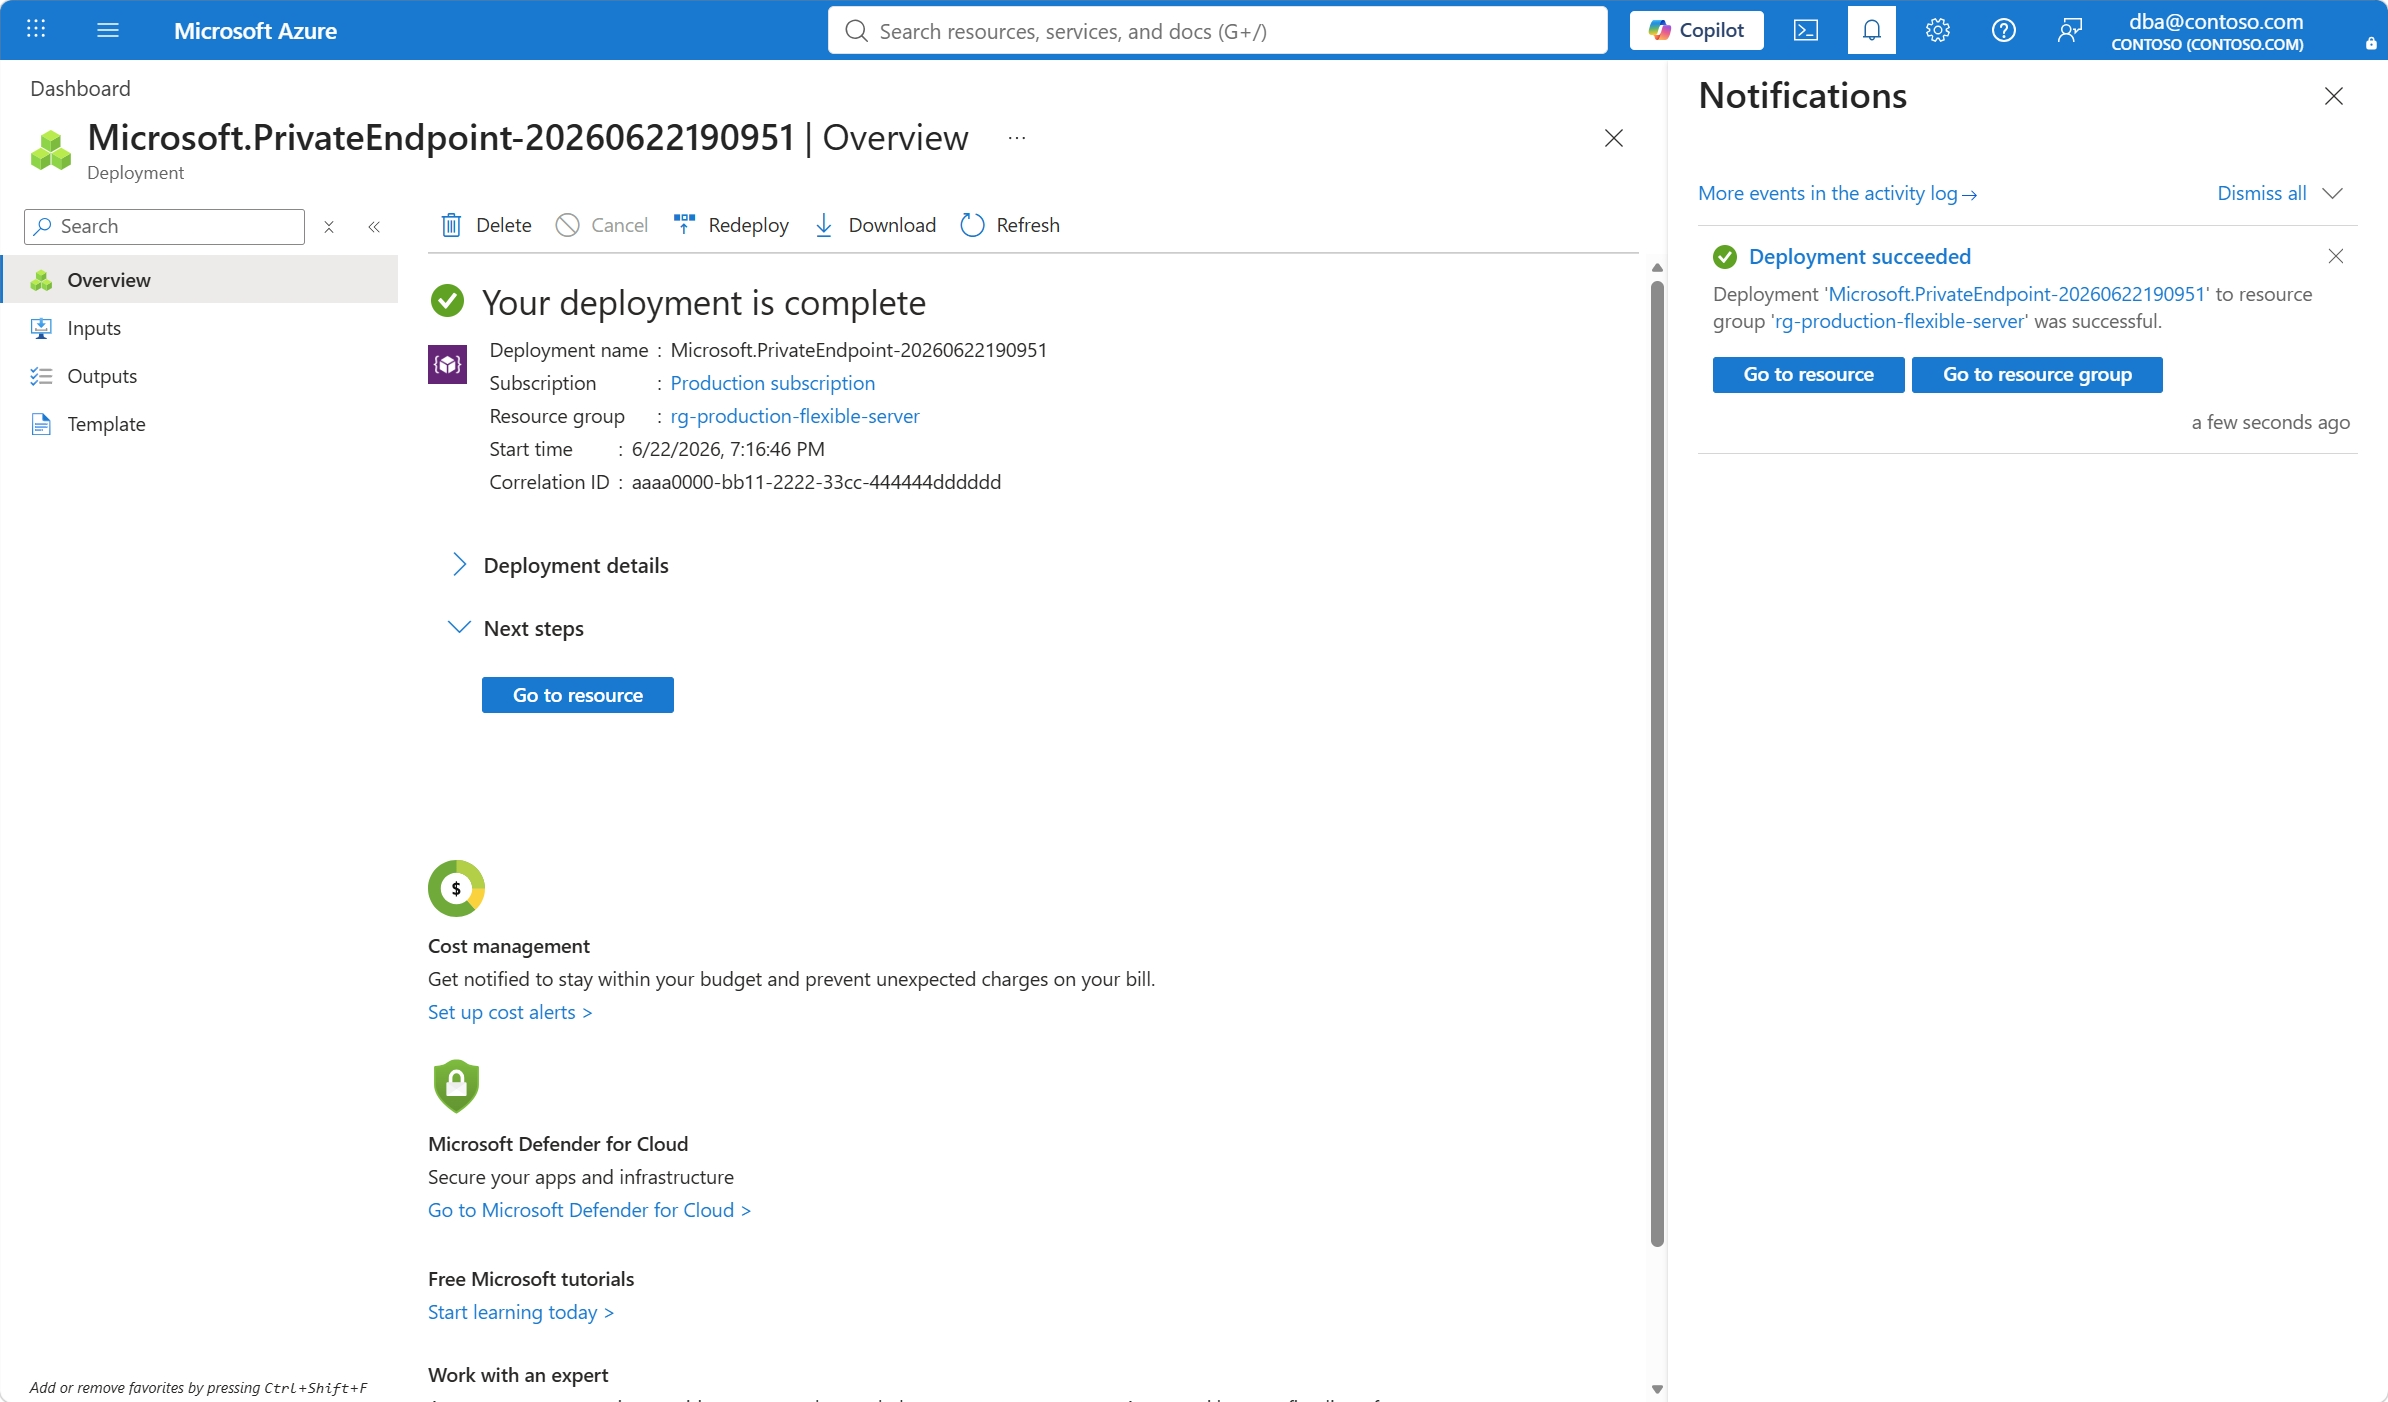Image resolution: width=2388 pixels, height=1402 pixels.
Task: Open the hamburger portal menu
Action: coord(108,30)
